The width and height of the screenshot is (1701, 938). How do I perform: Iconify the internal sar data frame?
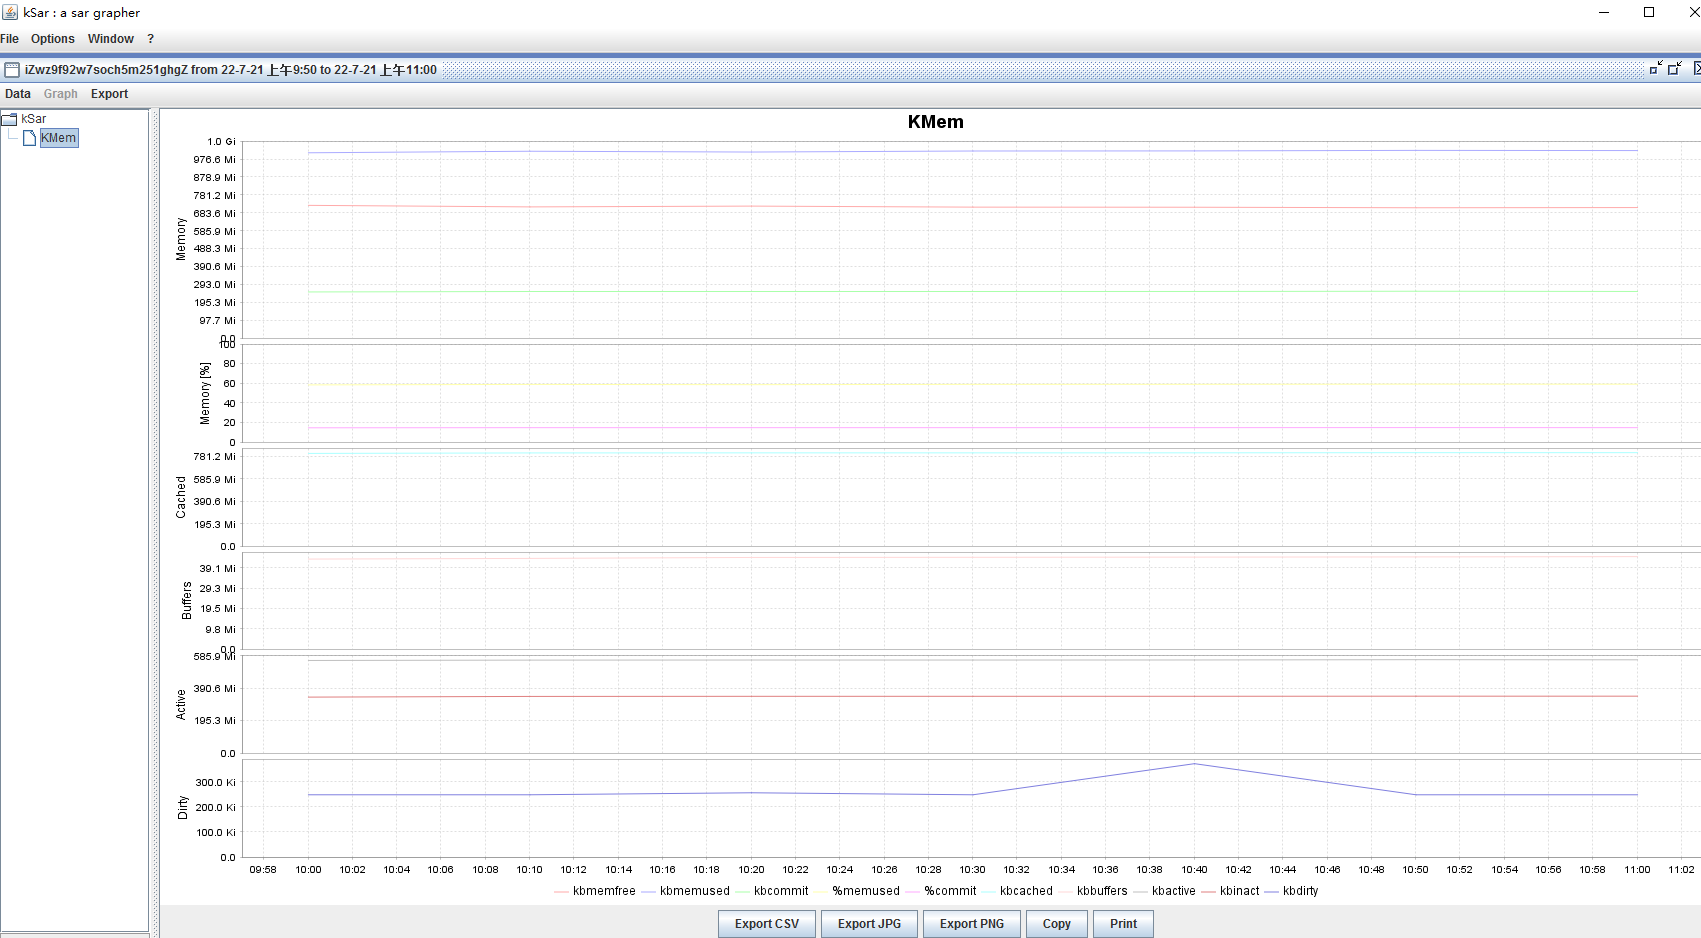(1656, 68)
